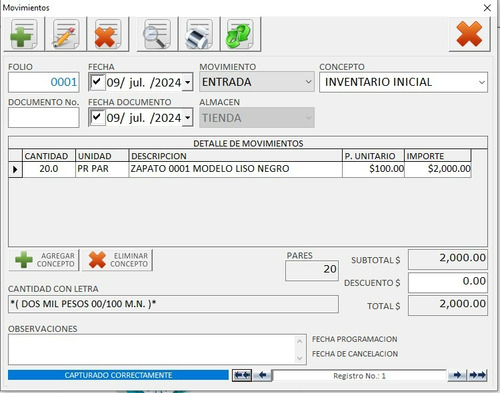
Task: Click the DESCUENTO $ input field
Action: click(448, 283)
